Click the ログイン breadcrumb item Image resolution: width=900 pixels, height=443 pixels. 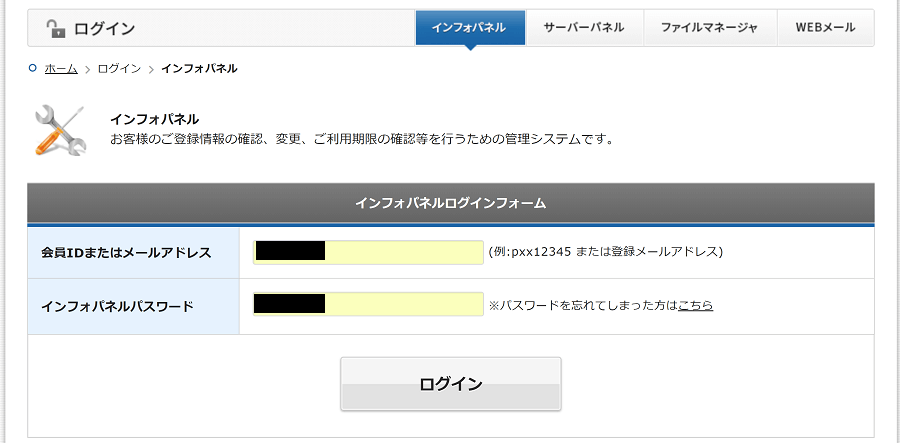tap(119, 69)
